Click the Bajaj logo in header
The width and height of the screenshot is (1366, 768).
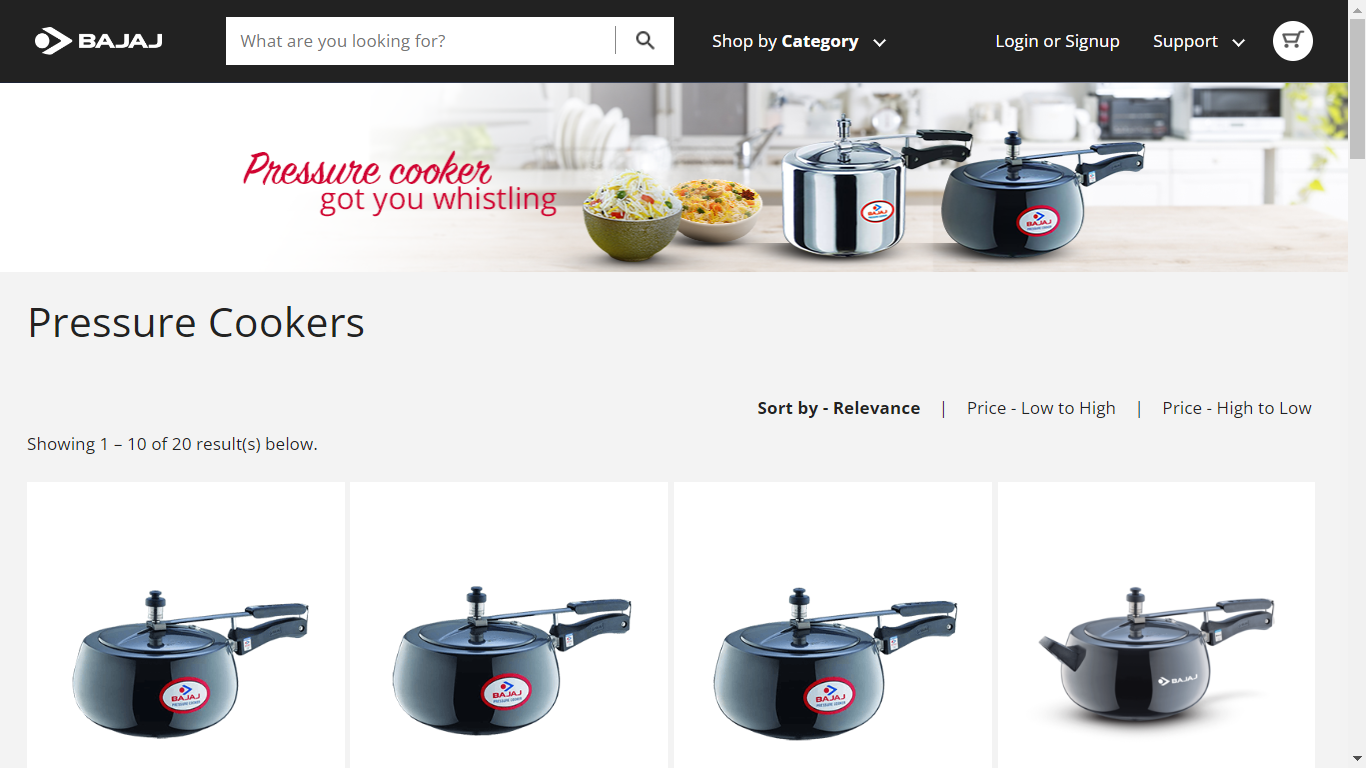point(98,41)
